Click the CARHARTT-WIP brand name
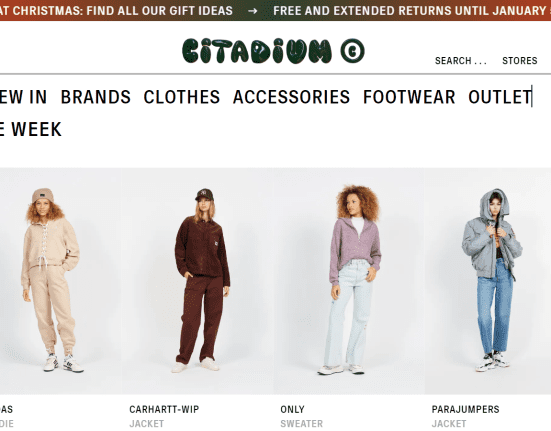Viewport: 551px width, 431px height. tap(164, 409)
